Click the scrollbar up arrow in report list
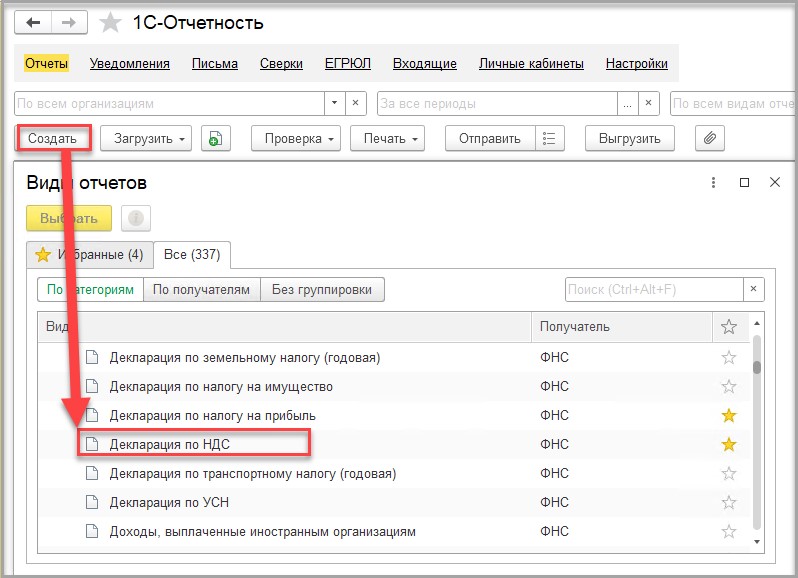This screenshot has width=798, height=578. (757, 323)
